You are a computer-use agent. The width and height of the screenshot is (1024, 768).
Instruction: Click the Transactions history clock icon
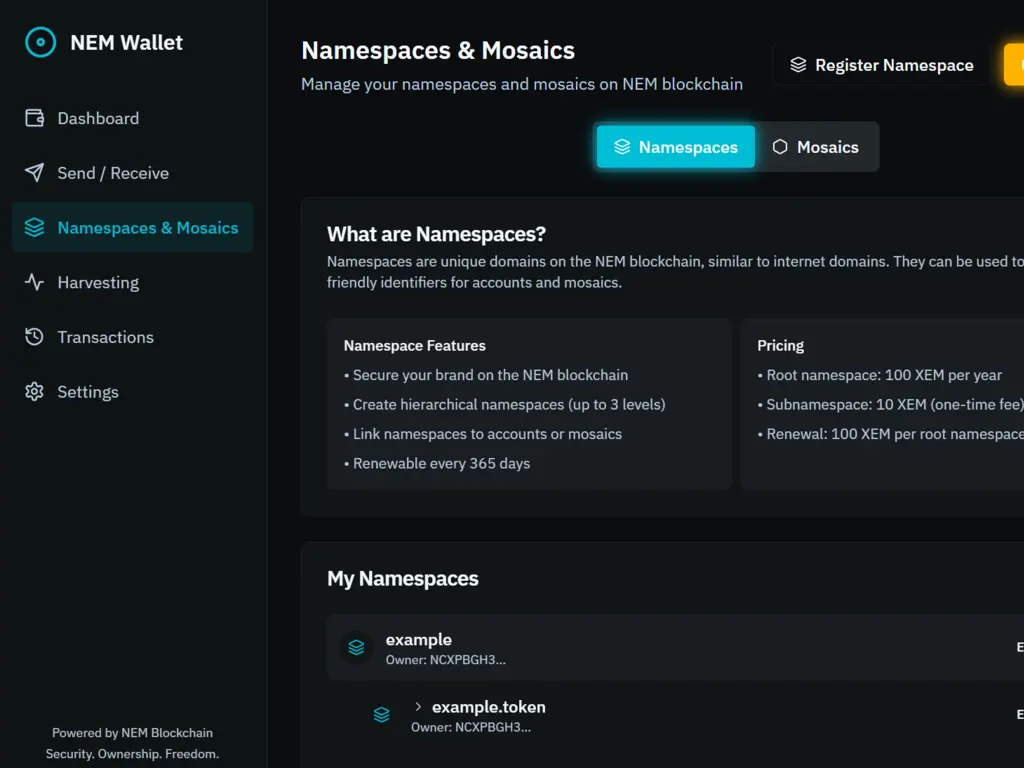coord(35,337)
